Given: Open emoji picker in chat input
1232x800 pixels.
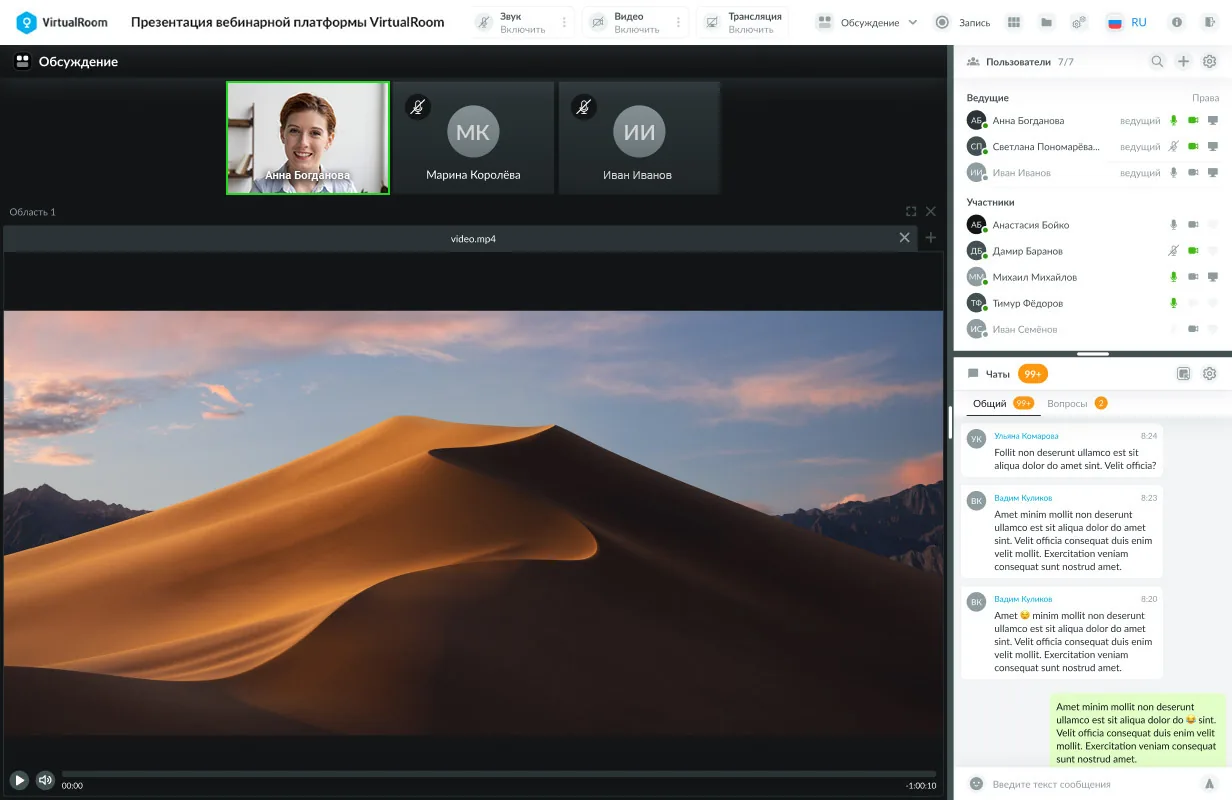Looking at the screenshot, I should 977,784.
